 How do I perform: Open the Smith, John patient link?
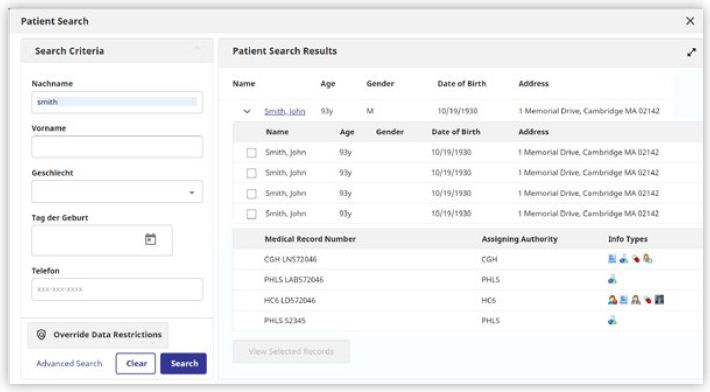[x=284, y=111]
